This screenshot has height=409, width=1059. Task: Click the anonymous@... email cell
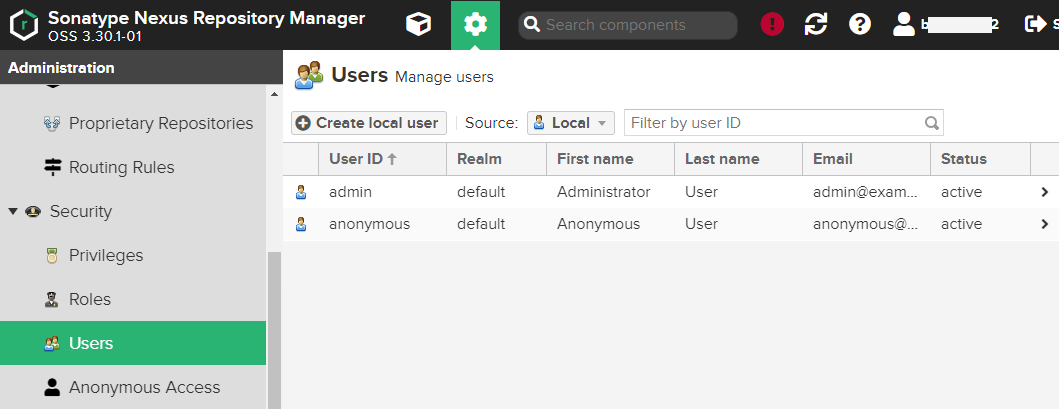pyautogui.click(x=866, y=224)
